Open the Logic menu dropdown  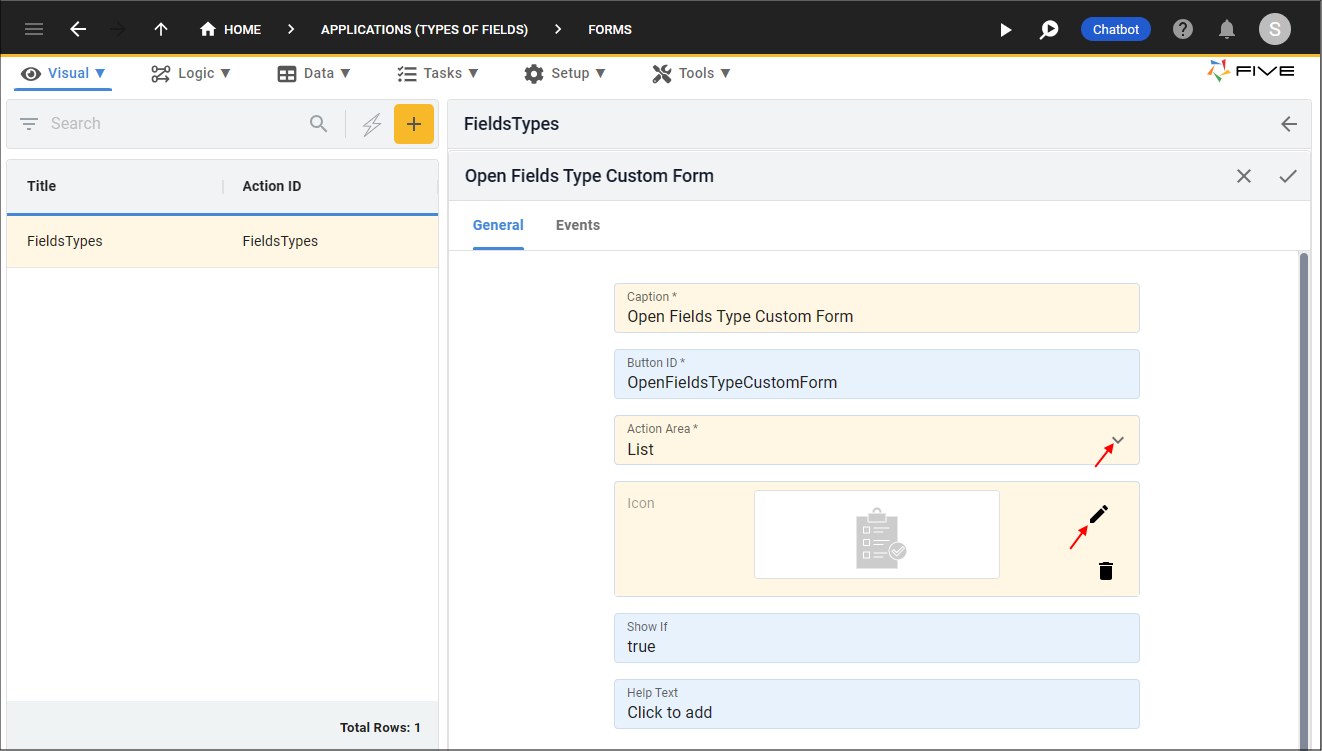(190, 73)
